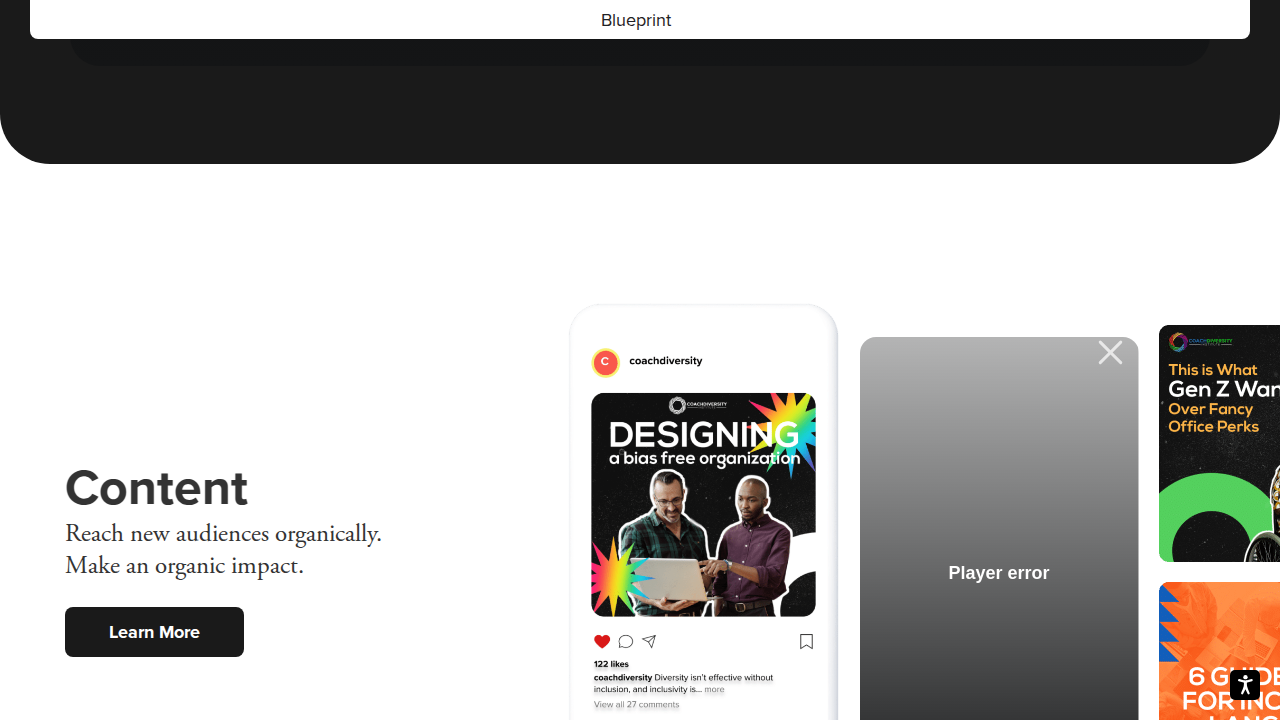
Task: Click the Content heading
Action: tap(156, 488)
